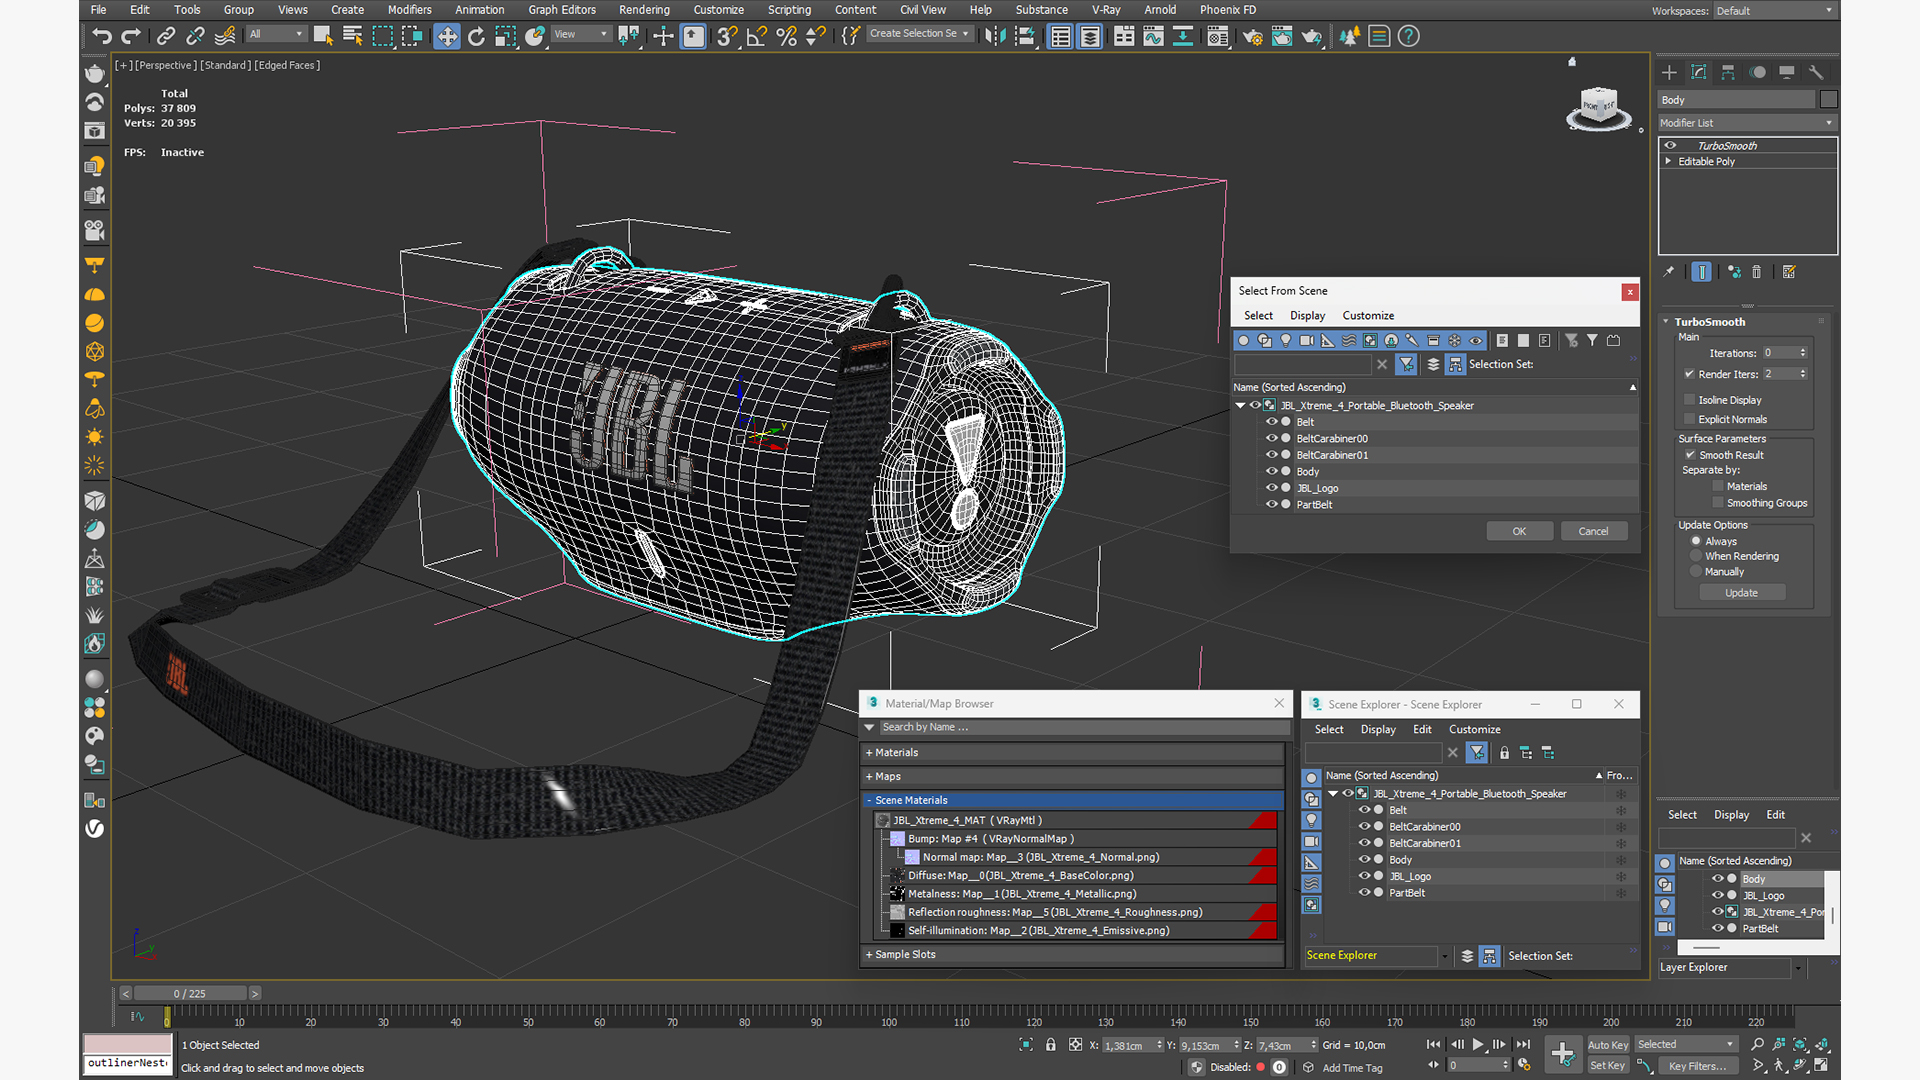This screenshot has height=1080, width=1920.
Task: Open the Curve Editor from the toolbar
Action: (x=1153, y=36)
